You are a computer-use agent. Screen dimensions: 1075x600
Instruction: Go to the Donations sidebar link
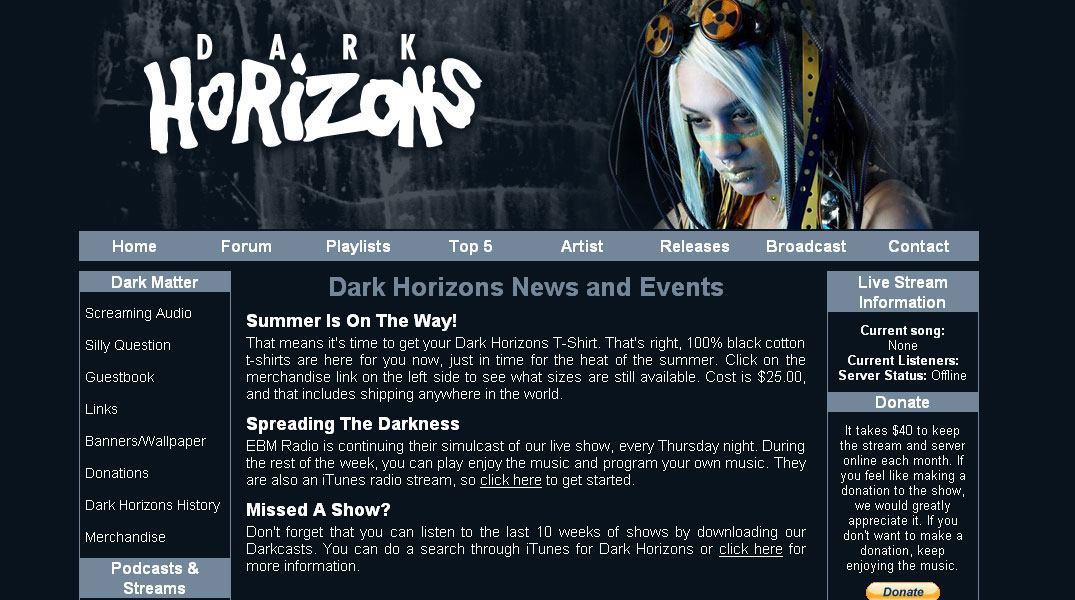coord(117,473)
